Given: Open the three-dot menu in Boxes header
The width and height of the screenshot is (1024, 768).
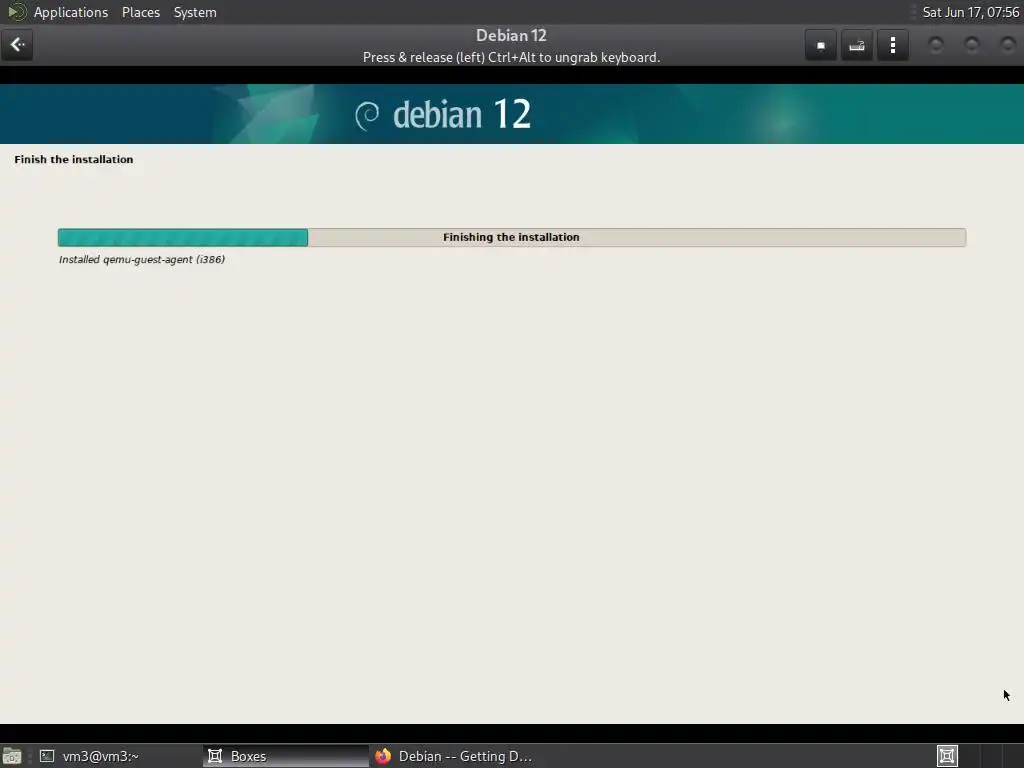Looking at the screenshot, I should point(893,45).
